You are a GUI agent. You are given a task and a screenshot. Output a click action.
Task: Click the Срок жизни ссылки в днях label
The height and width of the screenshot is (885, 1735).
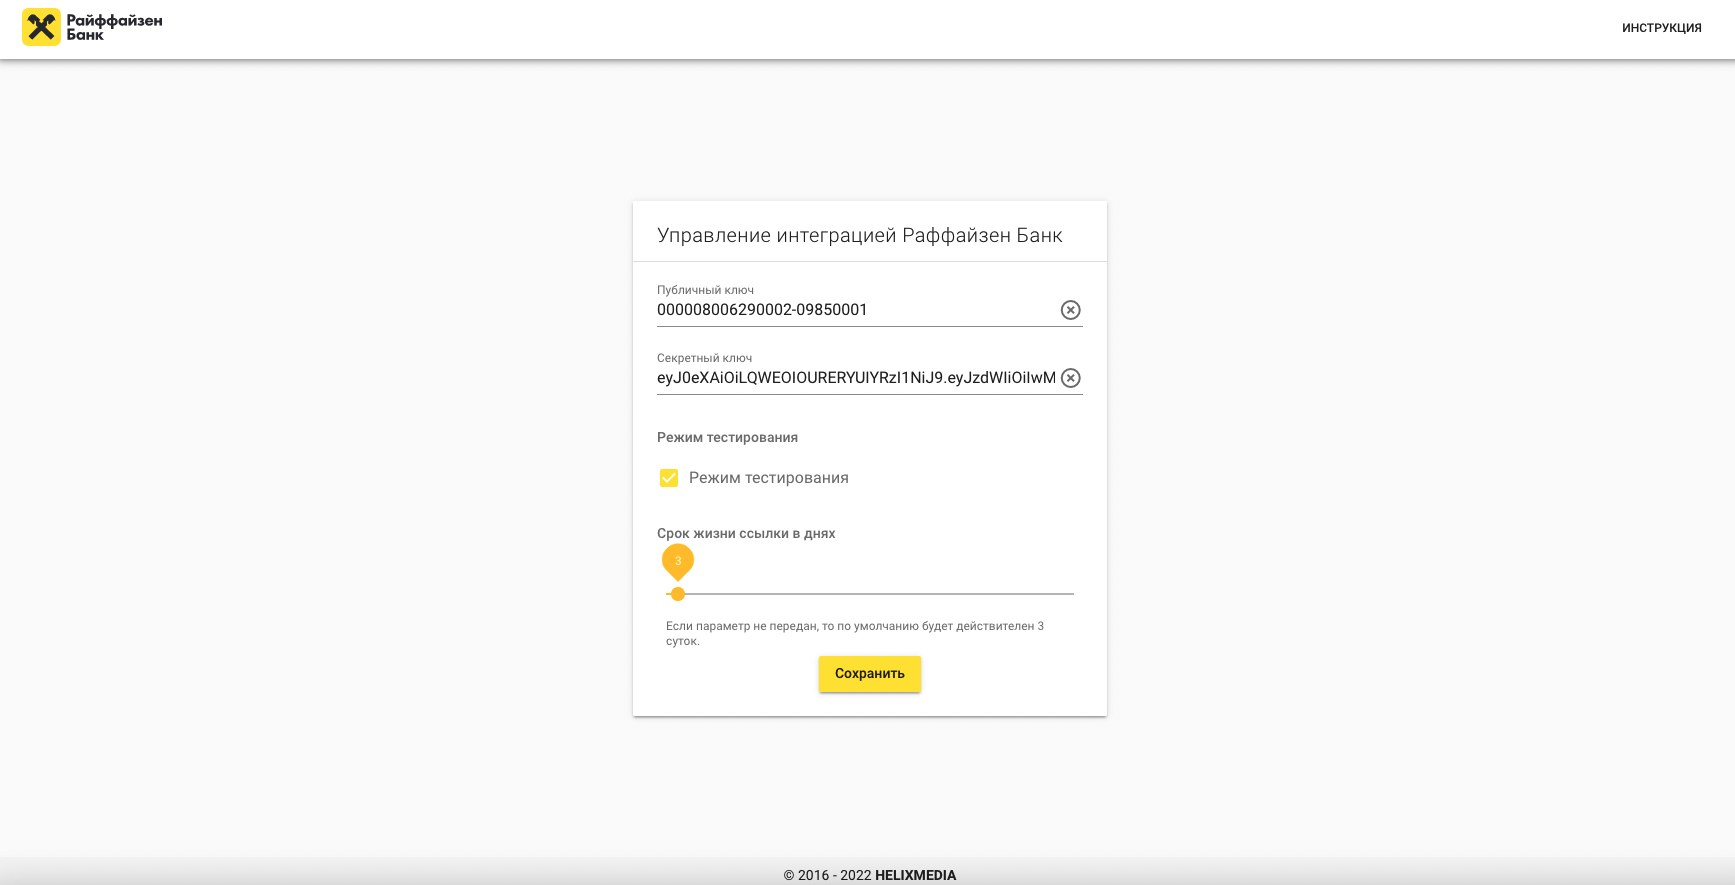click(746, 534)
